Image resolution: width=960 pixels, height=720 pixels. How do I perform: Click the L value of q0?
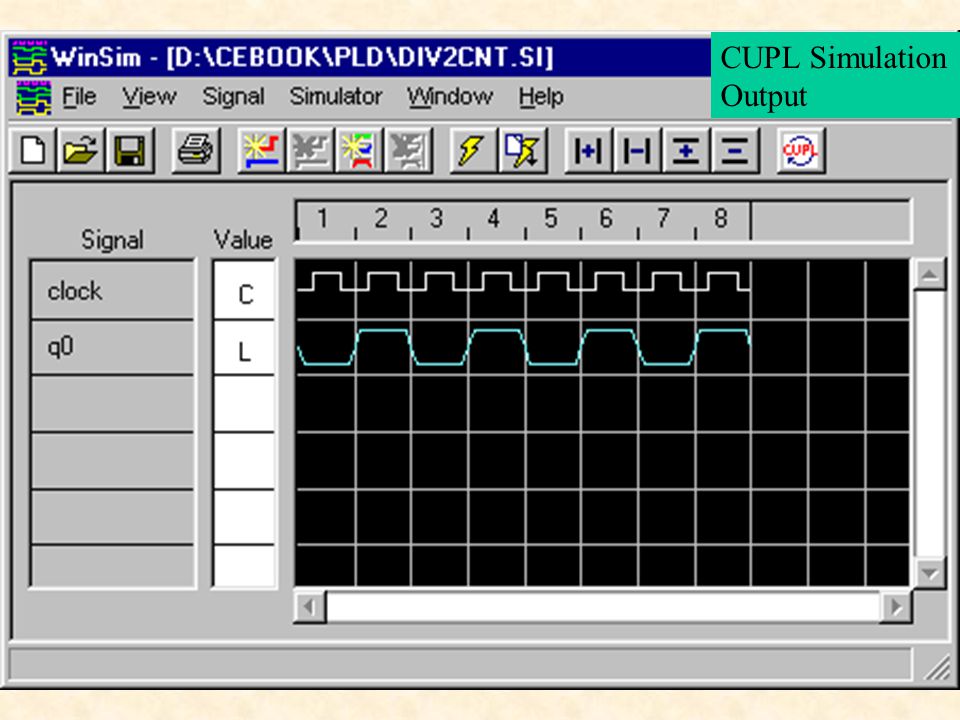pos(244,348)
